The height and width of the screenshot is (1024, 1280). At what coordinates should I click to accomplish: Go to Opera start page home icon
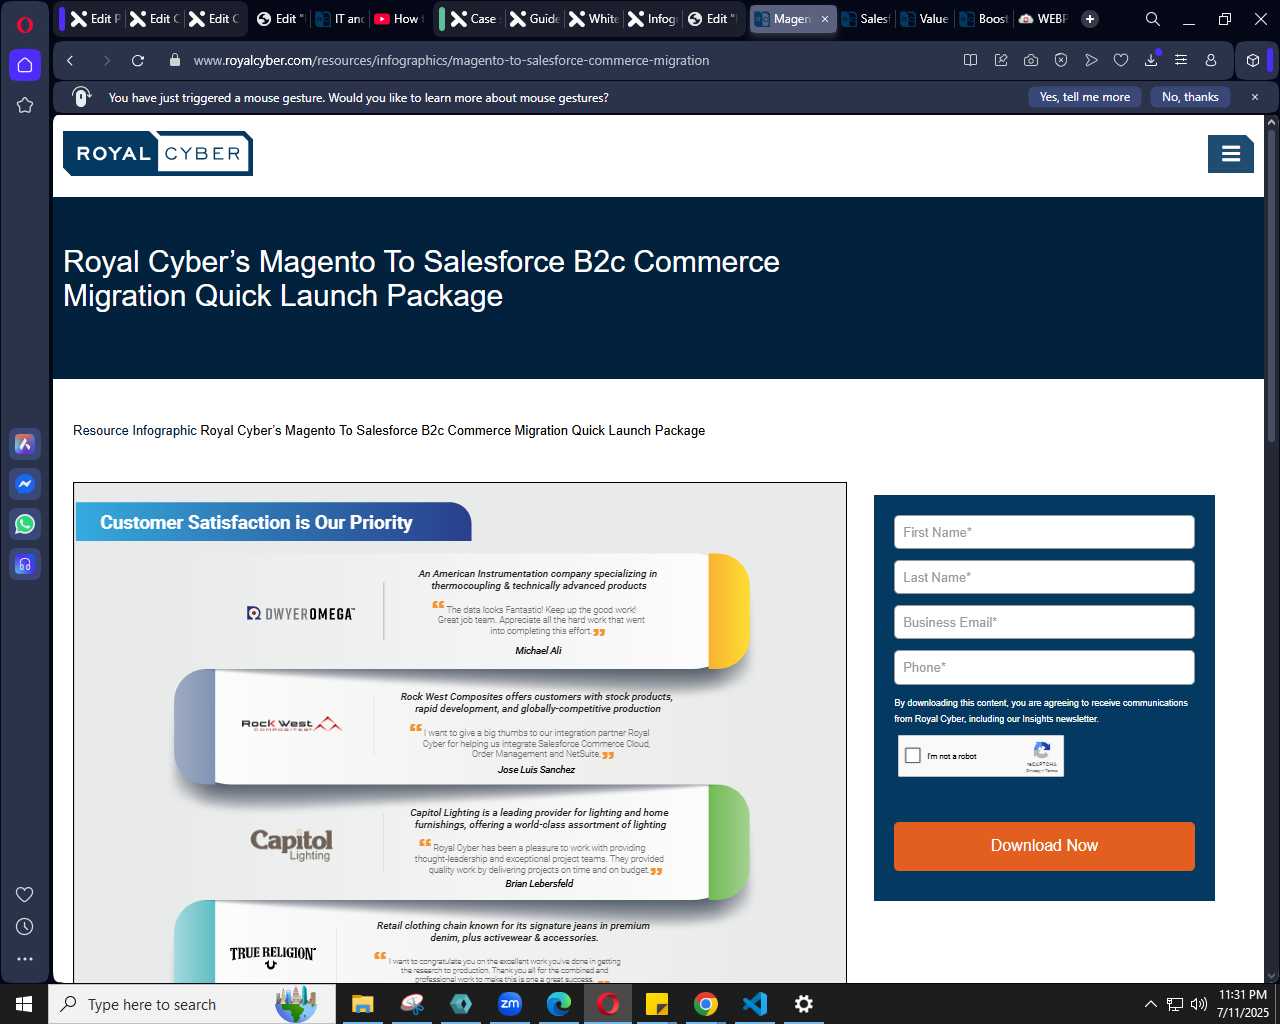coord(25,65)
